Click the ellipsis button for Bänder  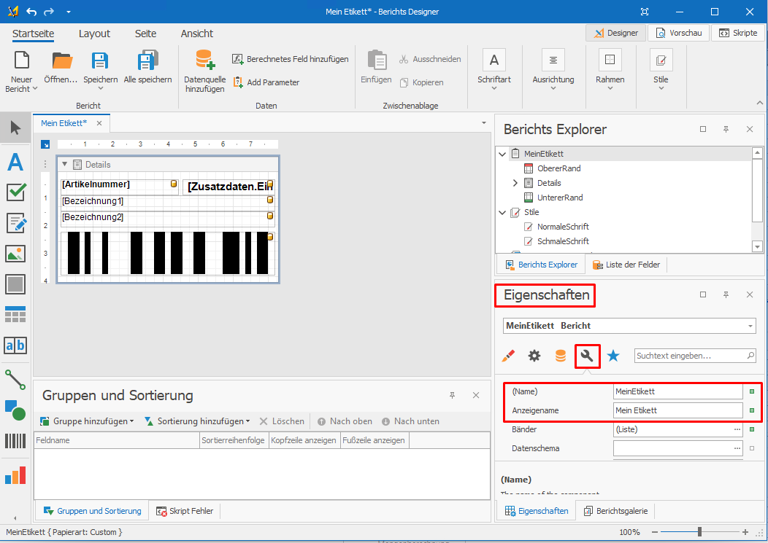pos(737,429)
